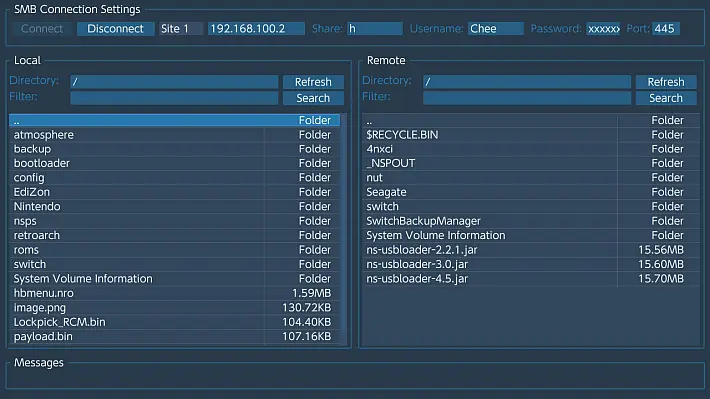Select the image.png file
Viewport: 710px width, 399px height.
174,308
